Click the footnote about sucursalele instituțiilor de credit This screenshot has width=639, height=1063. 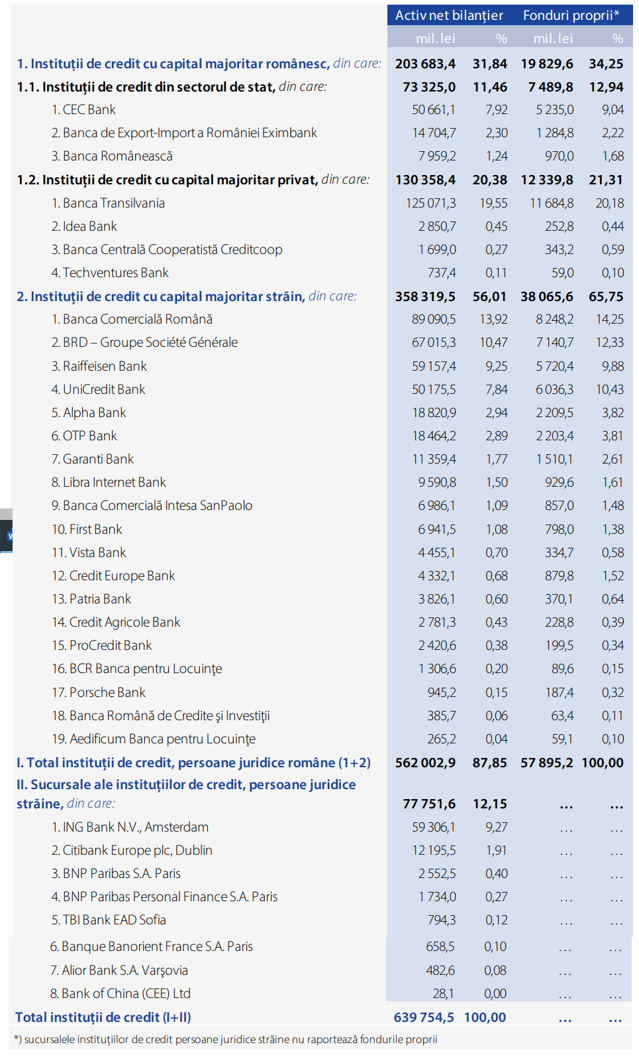pyautogui.click(x=226, y=1039)
